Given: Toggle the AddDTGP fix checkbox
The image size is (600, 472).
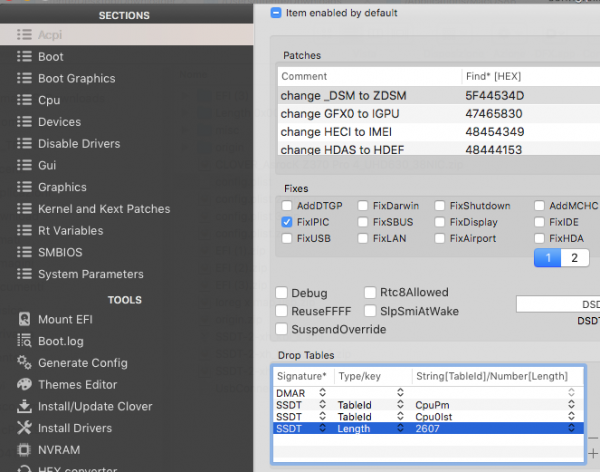Looking at the screenshot, I should coord(288,206).
